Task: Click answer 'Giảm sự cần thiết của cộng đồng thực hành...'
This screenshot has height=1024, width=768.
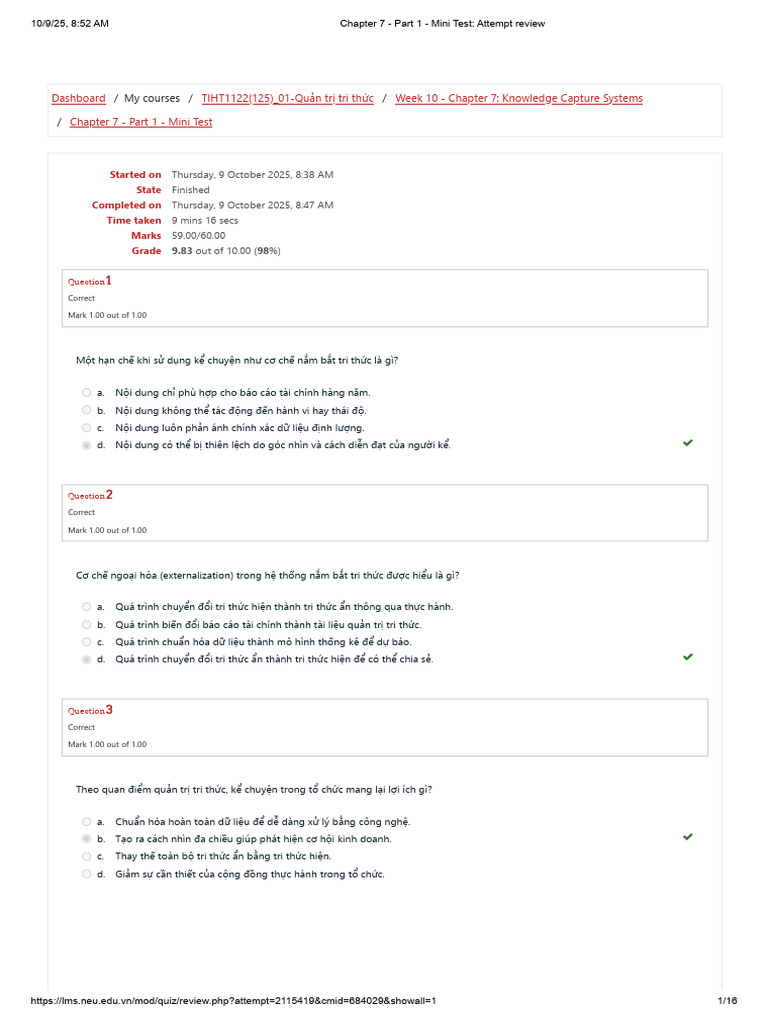Action: (x=250, y=874)
